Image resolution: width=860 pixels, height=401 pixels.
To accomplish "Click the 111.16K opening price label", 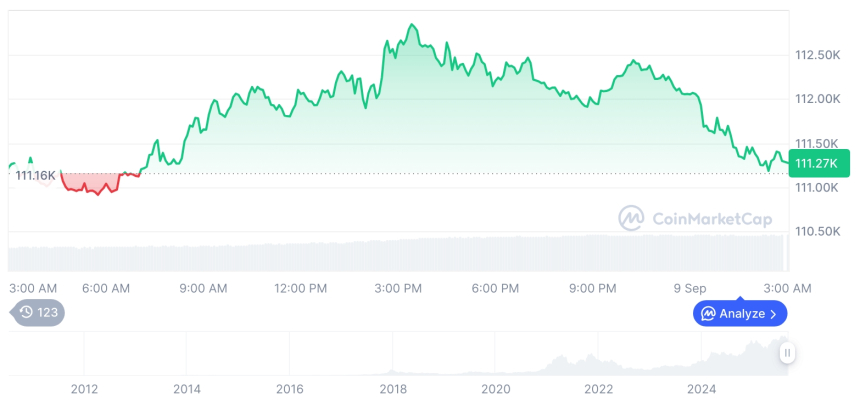I will click(x=36, y=176).
